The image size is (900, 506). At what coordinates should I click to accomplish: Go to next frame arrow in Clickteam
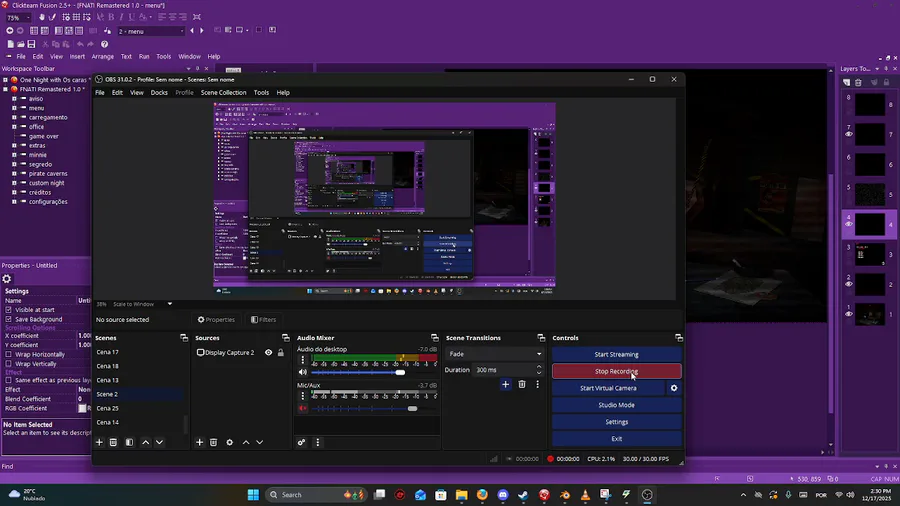(x=201, y=31)
